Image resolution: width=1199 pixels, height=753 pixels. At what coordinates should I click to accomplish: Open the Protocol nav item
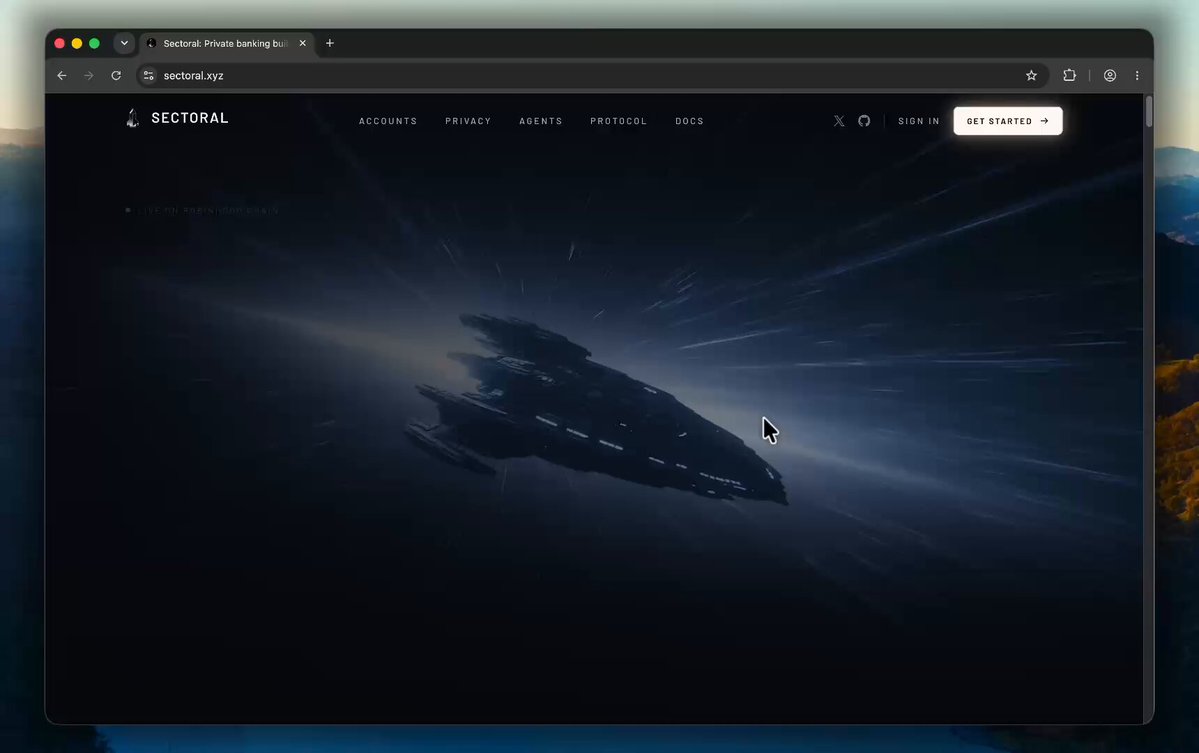pos(619,121)
